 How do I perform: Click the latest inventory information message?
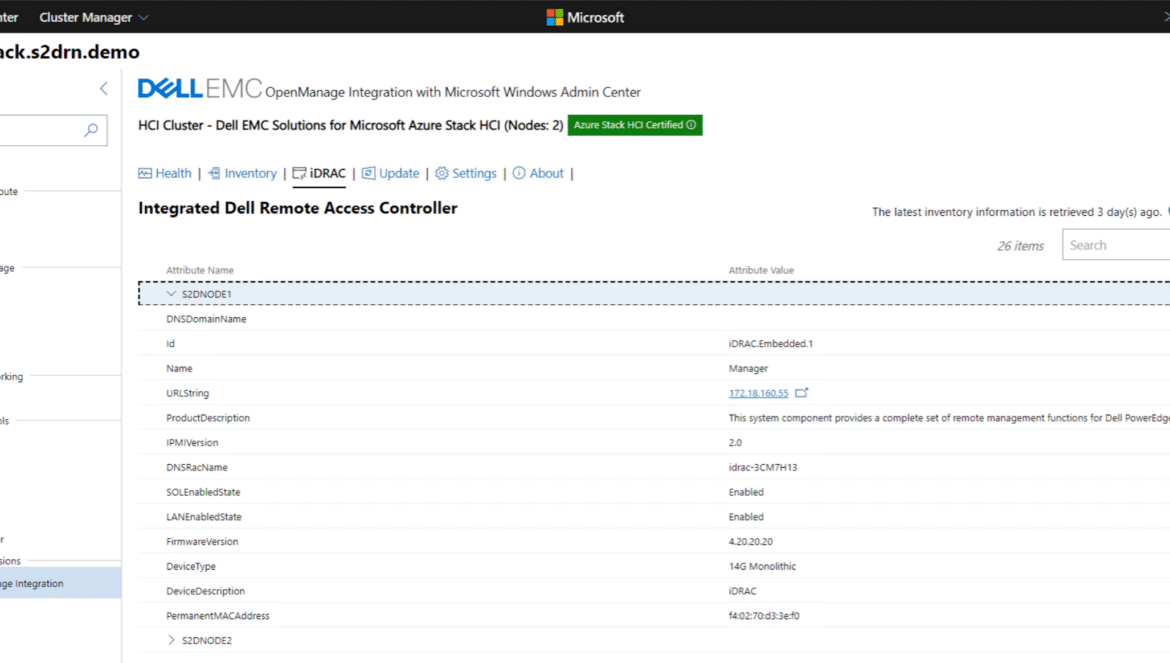click(x=1016, y=212)
